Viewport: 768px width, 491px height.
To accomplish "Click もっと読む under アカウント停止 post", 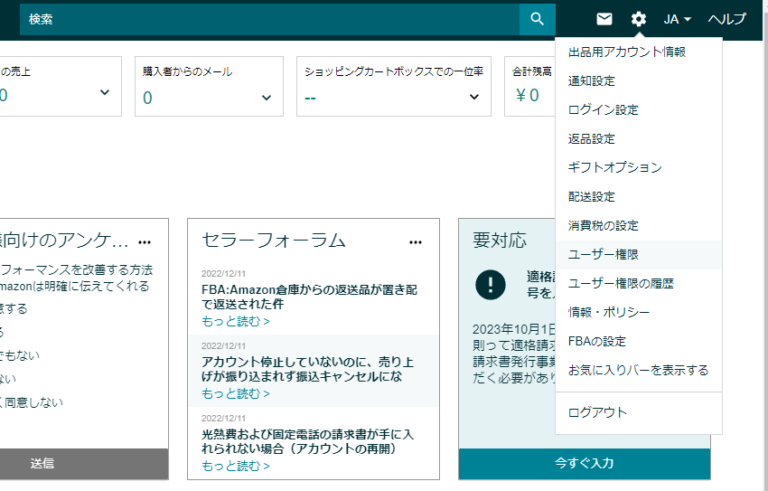I will pyautogui.click(x=236, y=393).
